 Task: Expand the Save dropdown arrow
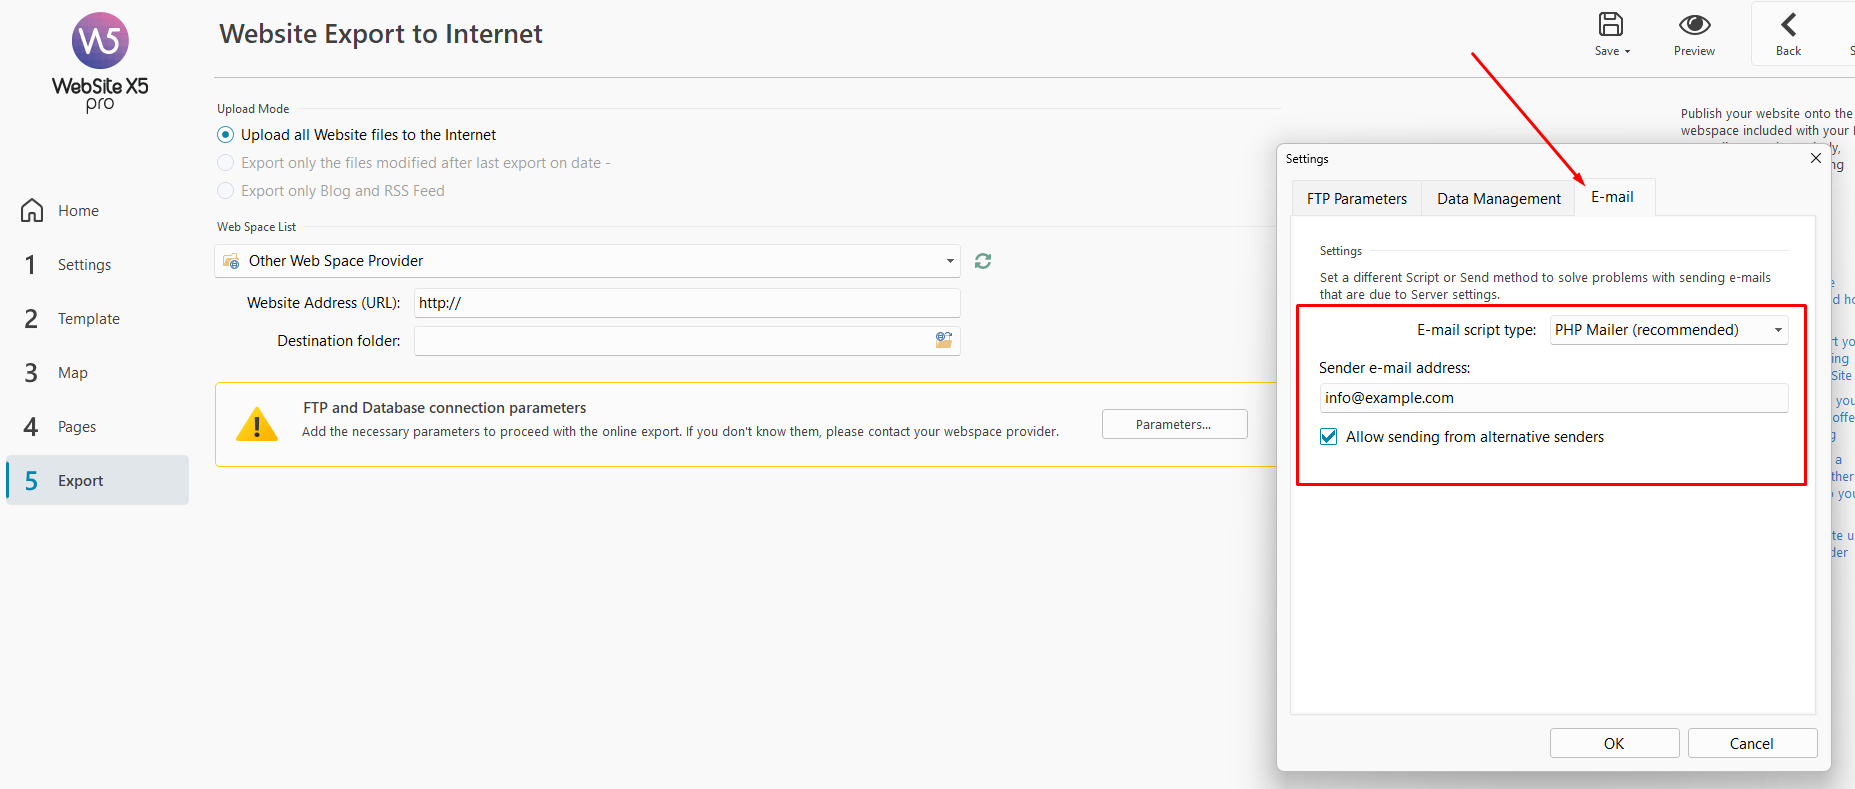[x=1627, y=51]
